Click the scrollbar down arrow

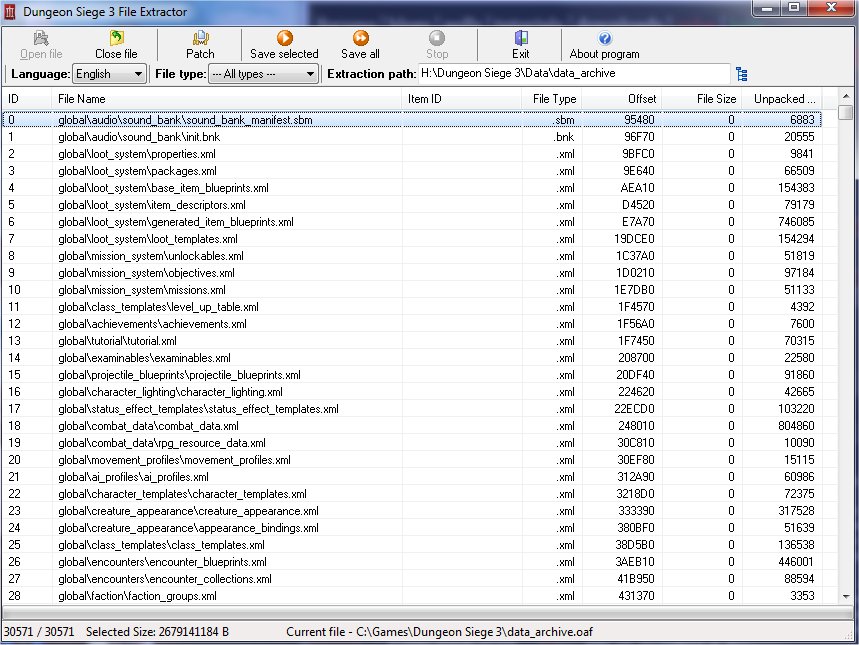[846, 596]
